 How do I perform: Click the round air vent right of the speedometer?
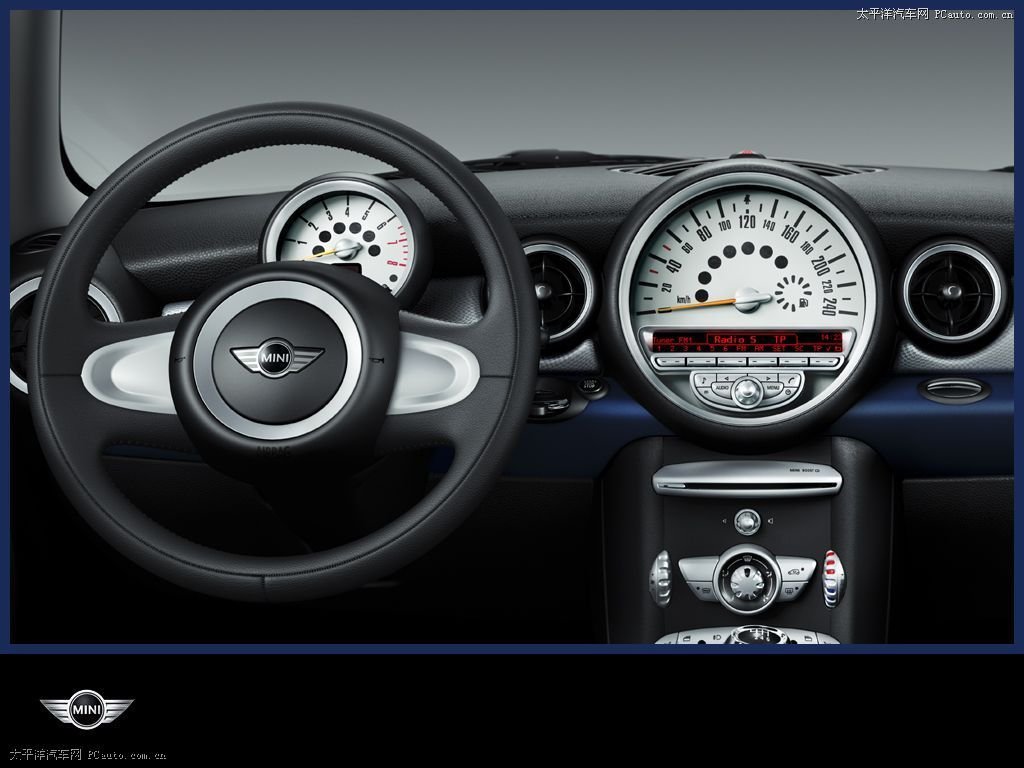coord(952,292)
